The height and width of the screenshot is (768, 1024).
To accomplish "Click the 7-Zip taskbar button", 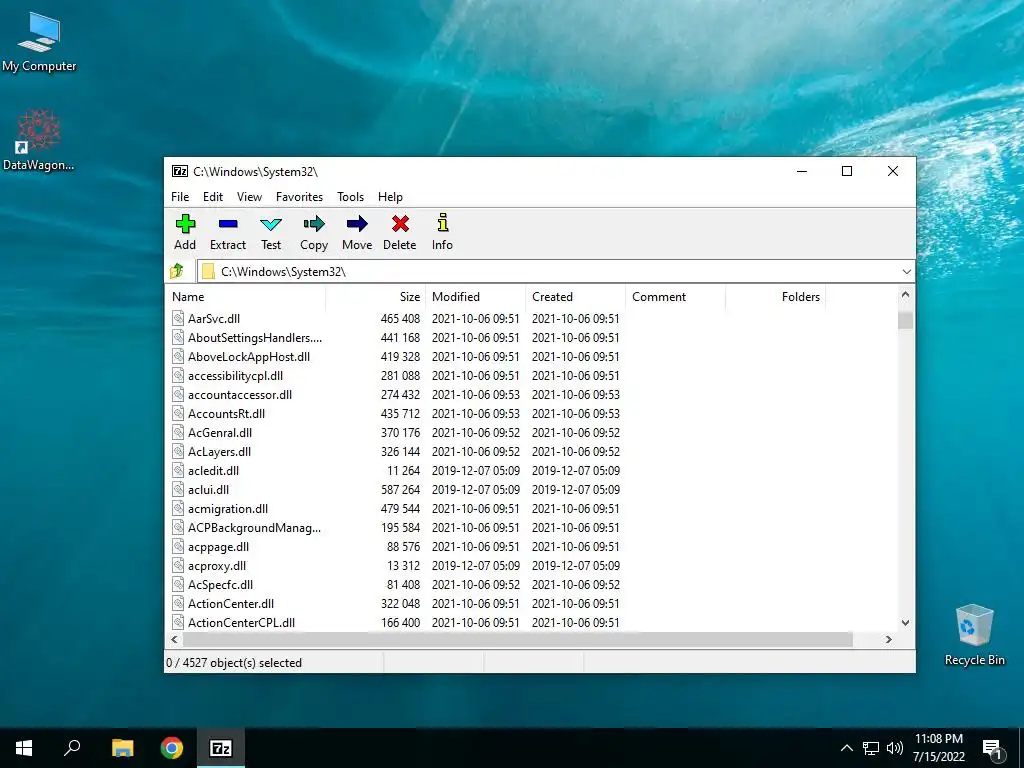I will point(221,748).
